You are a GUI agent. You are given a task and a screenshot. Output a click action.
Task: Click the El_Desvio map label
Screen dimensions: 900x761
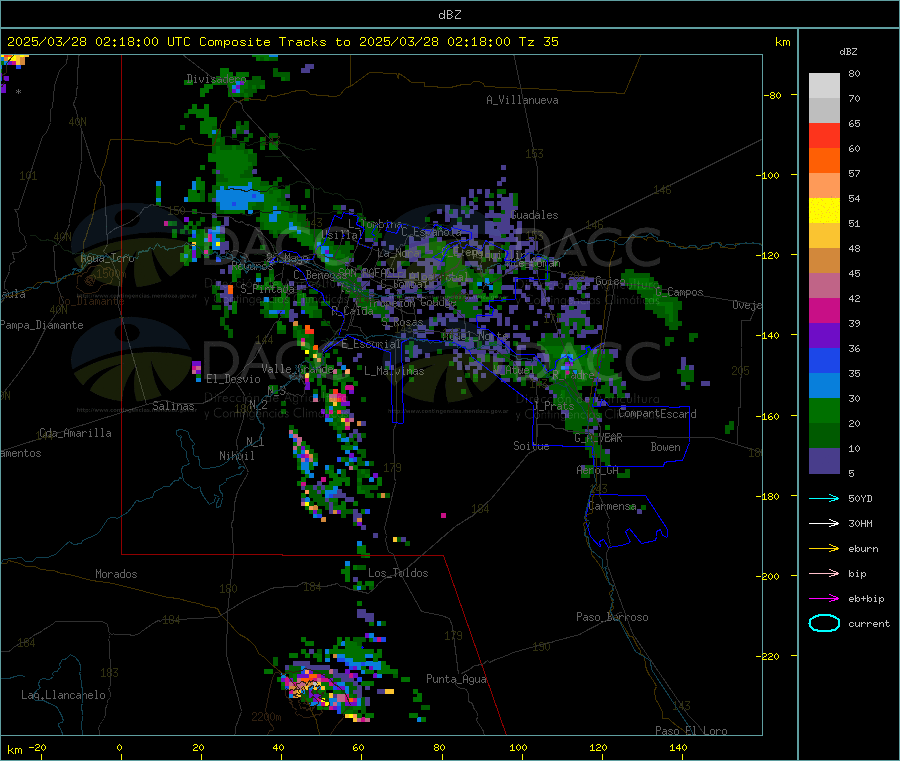(233, 379)
